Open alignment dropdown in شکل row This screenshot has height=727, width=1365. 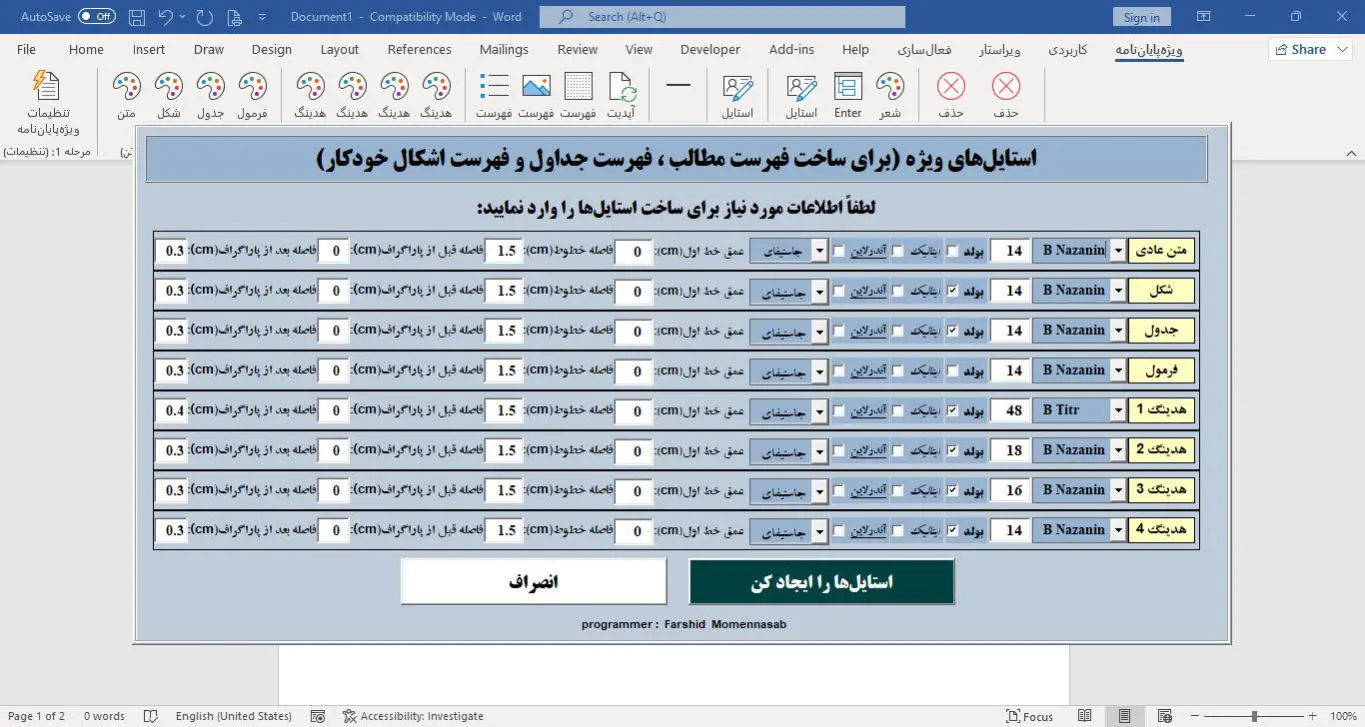[818, 290]
